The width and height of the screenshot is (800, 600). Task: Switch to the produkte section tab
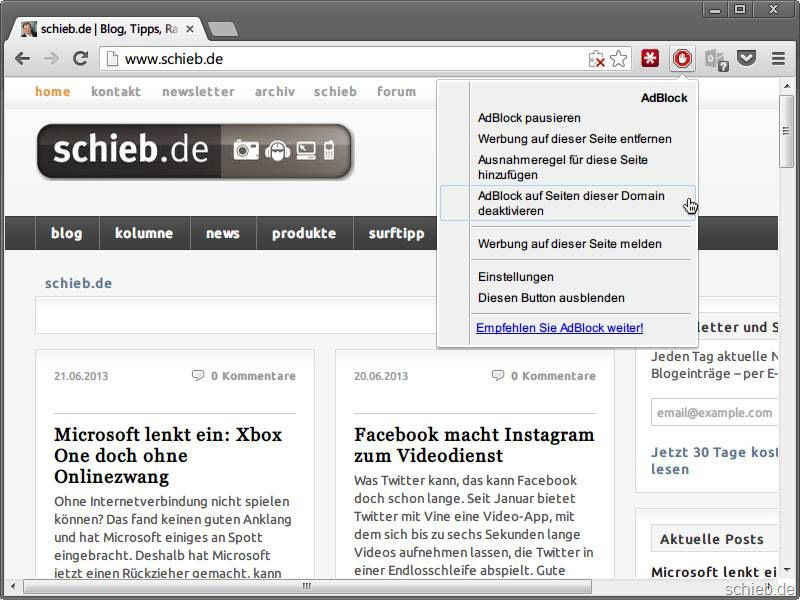click(304, 233)
